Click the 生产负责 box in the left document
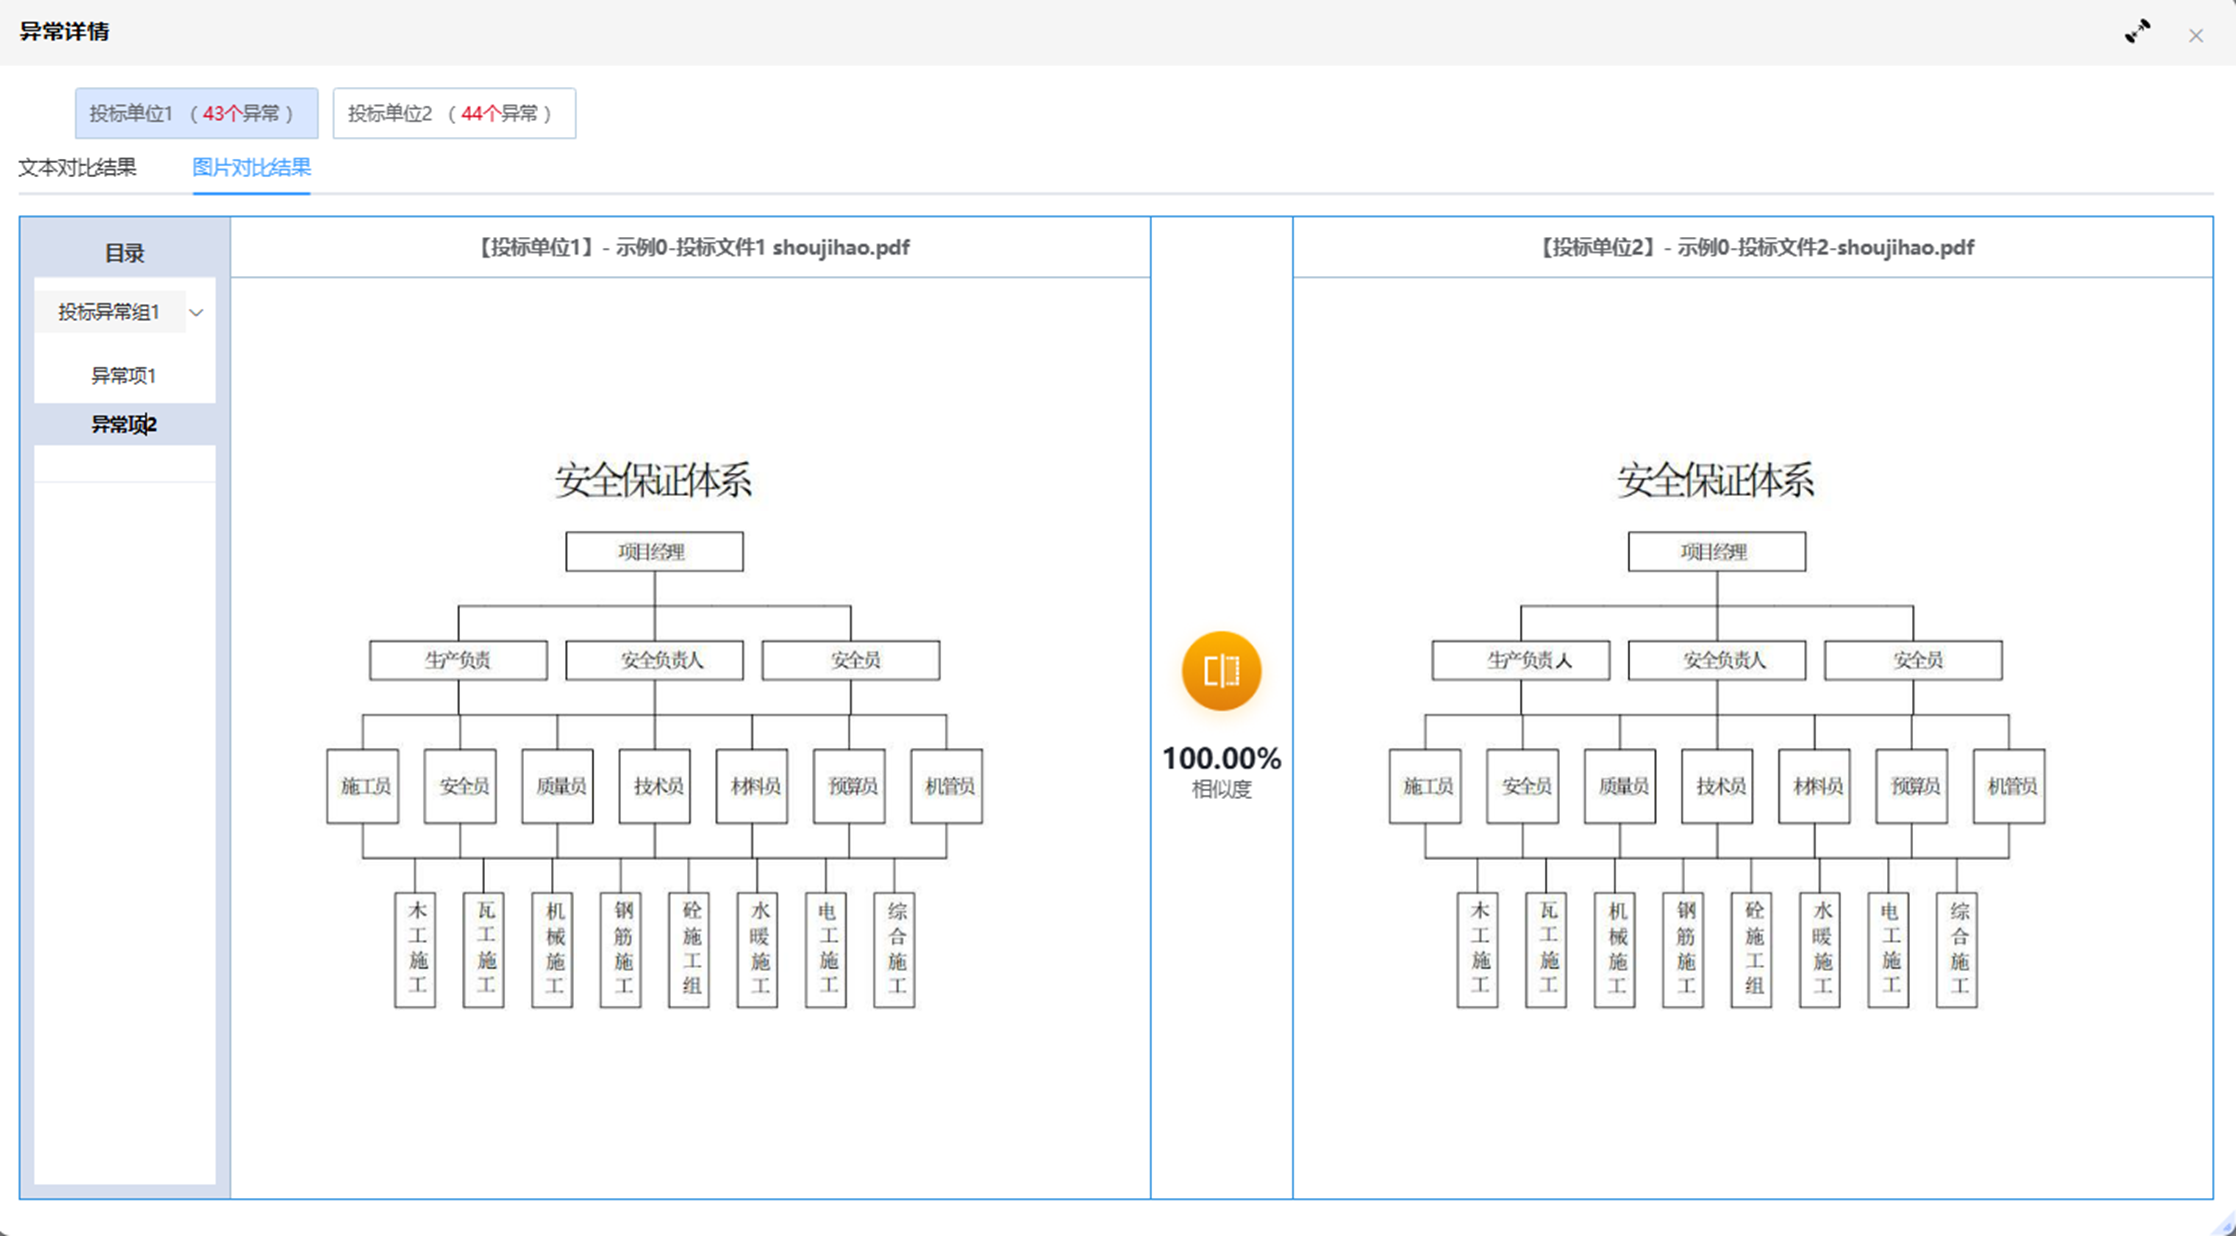This screenshot has width=2236, height=1236. (458, 660)
